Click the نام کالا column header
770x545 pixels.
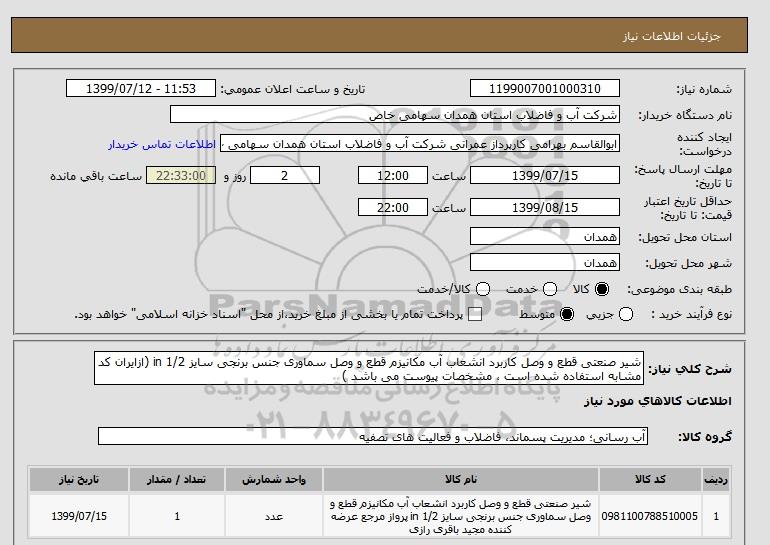tap(461, 480)
